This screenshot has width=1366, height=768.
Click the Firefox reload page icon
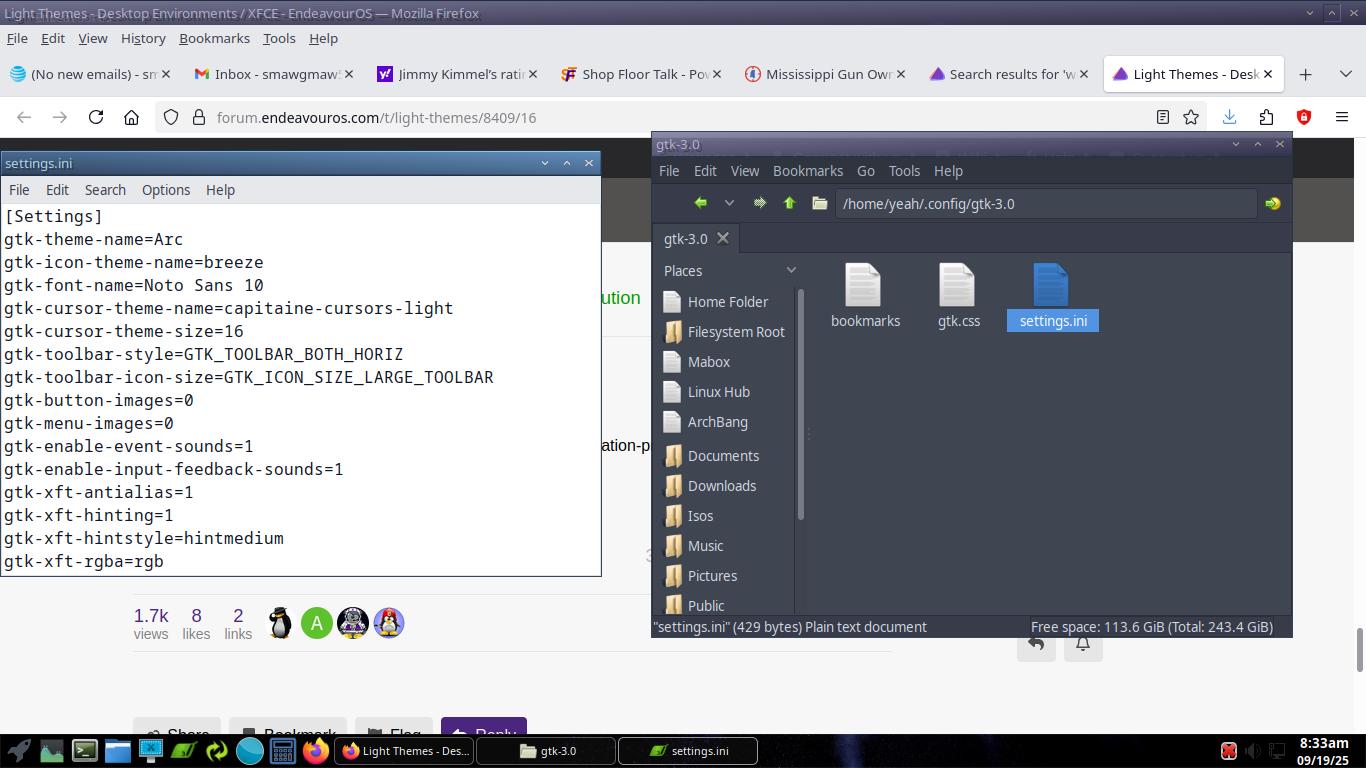96,117
